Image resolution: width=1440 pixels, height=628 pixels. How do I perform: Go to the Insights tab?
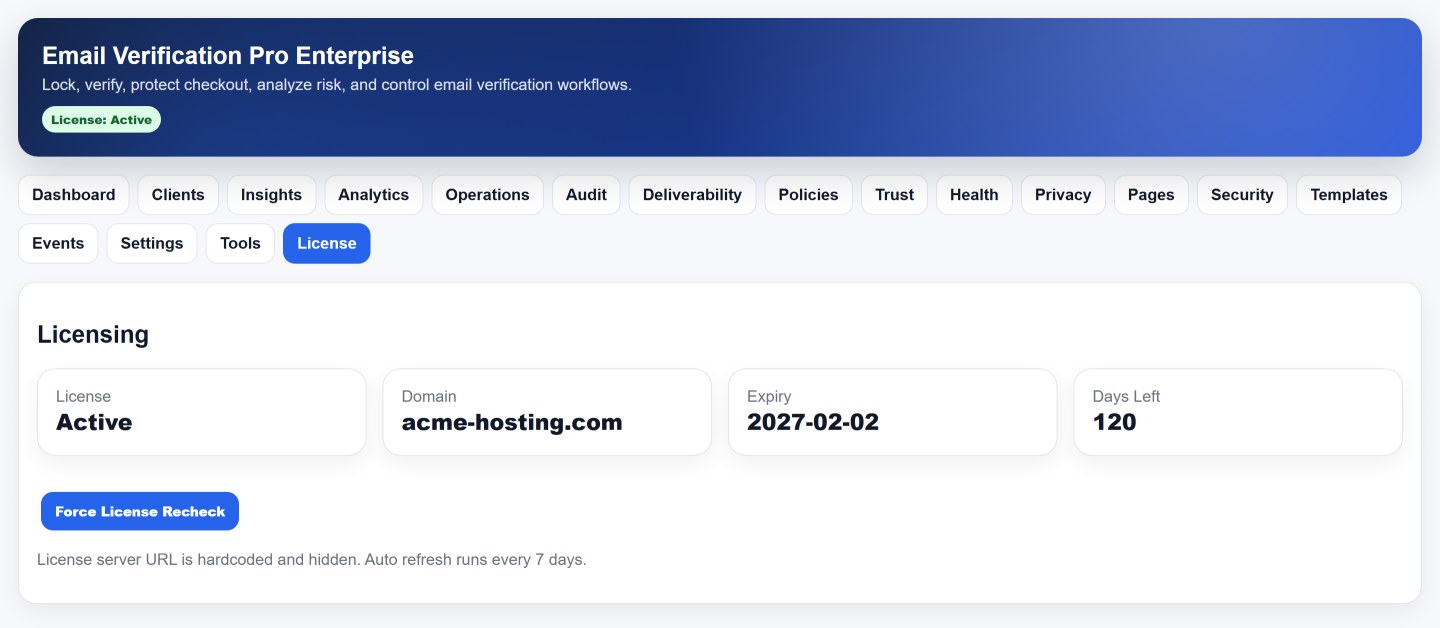point(271,195)
